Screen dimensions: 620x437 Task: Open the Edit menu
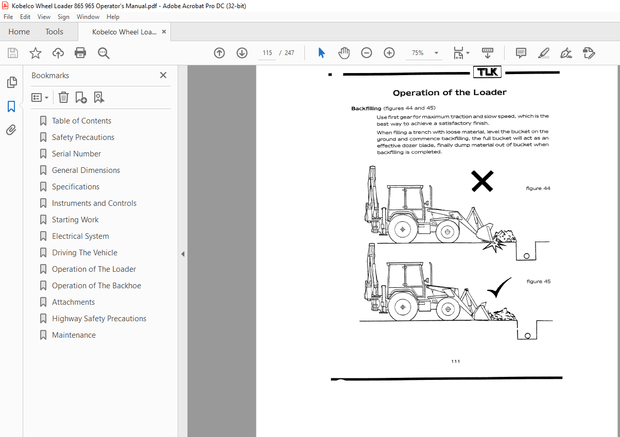pos(25,17)
